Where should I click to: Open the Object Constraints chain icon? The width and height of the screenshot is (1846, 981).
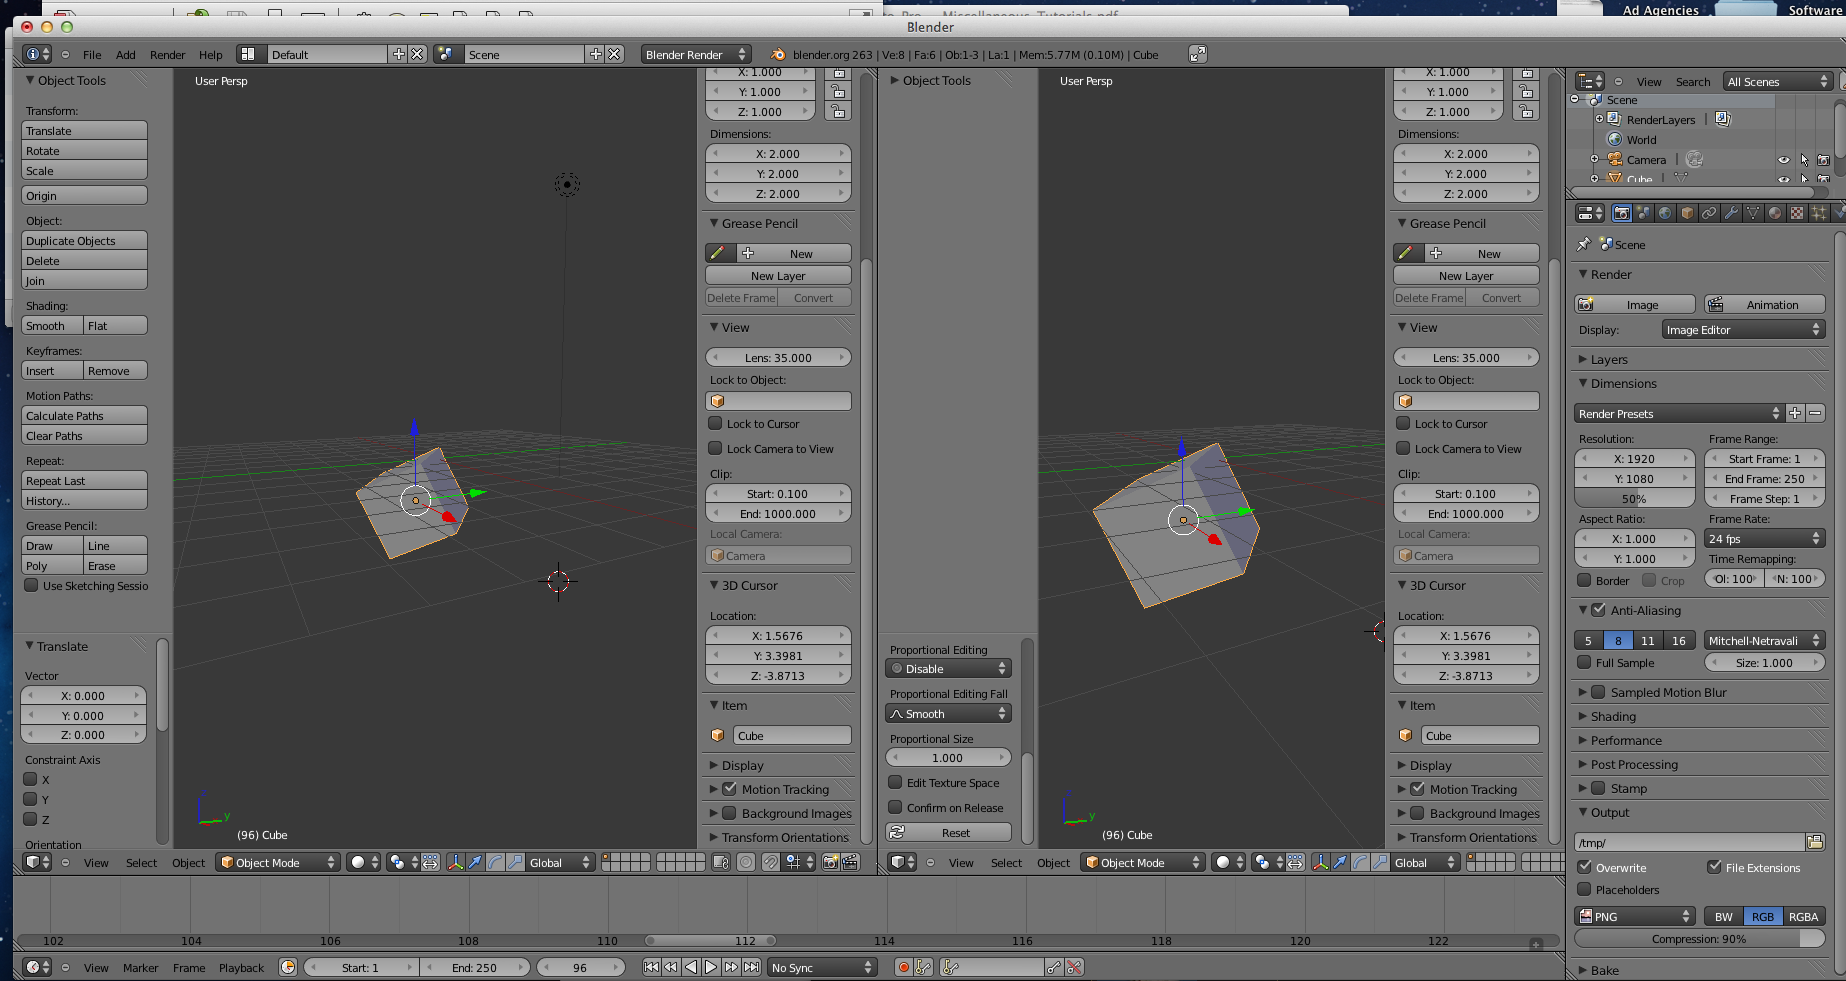click(1709, 213)
